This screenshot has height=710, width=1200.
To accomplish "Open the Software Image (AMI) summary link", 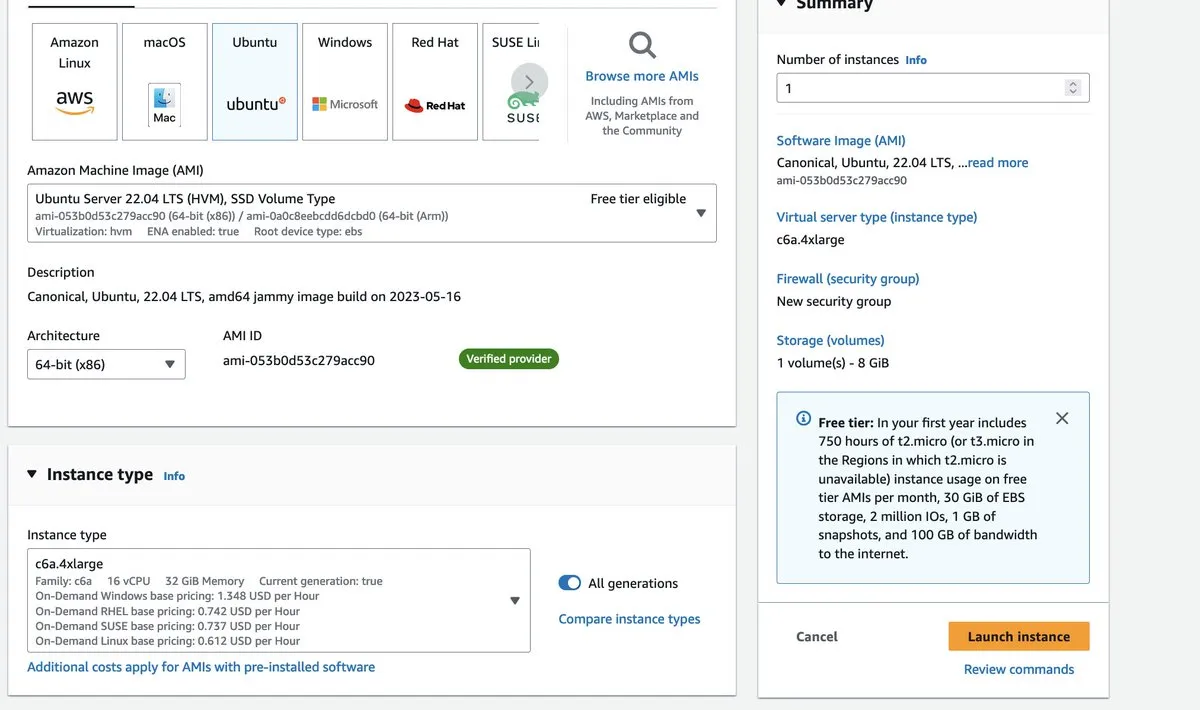I will tap(841, 141).
